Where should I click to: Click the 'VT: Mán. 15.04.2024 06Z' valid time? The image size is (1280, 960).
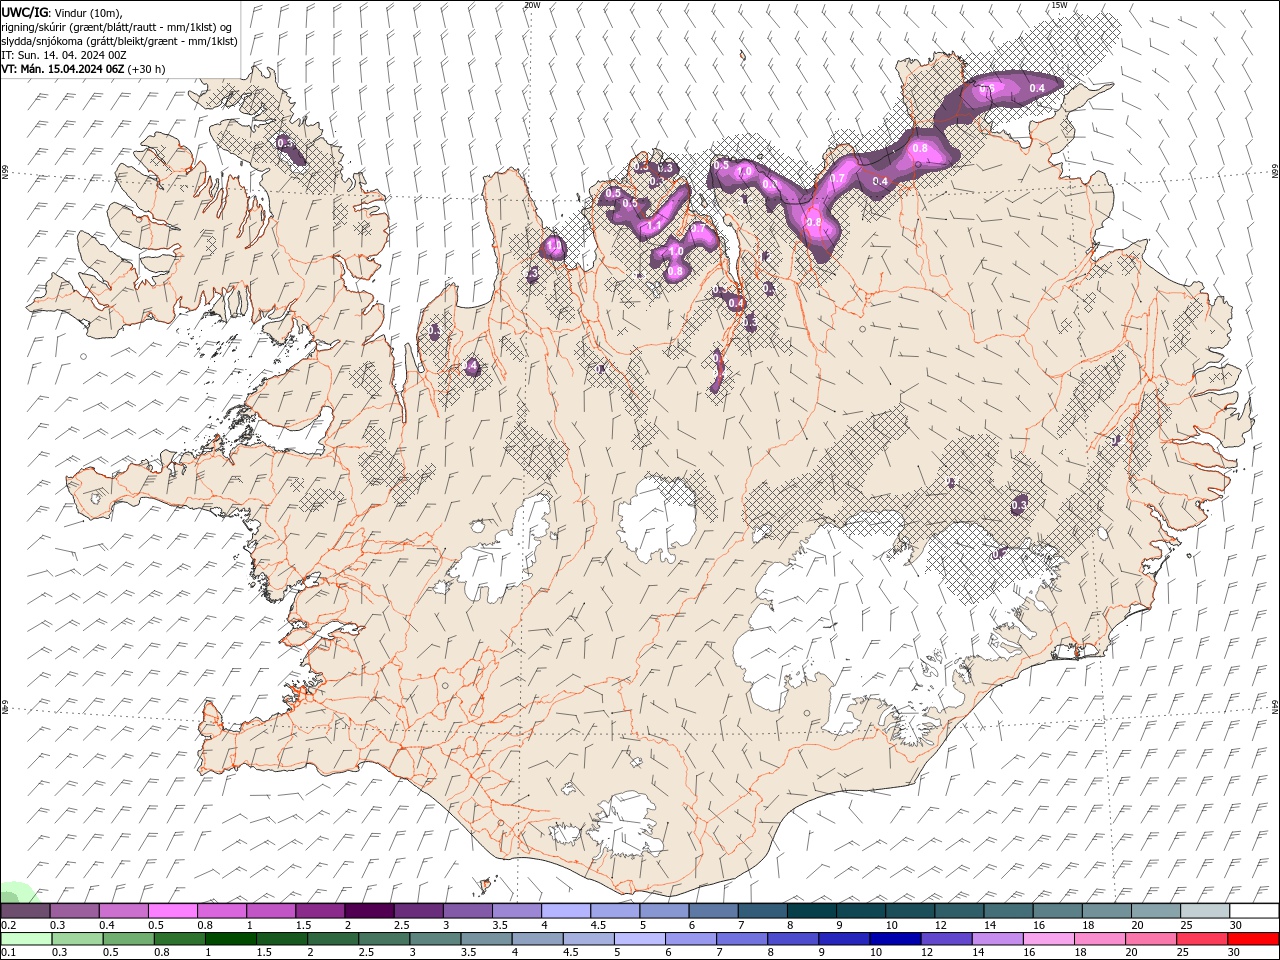point(63,69)
